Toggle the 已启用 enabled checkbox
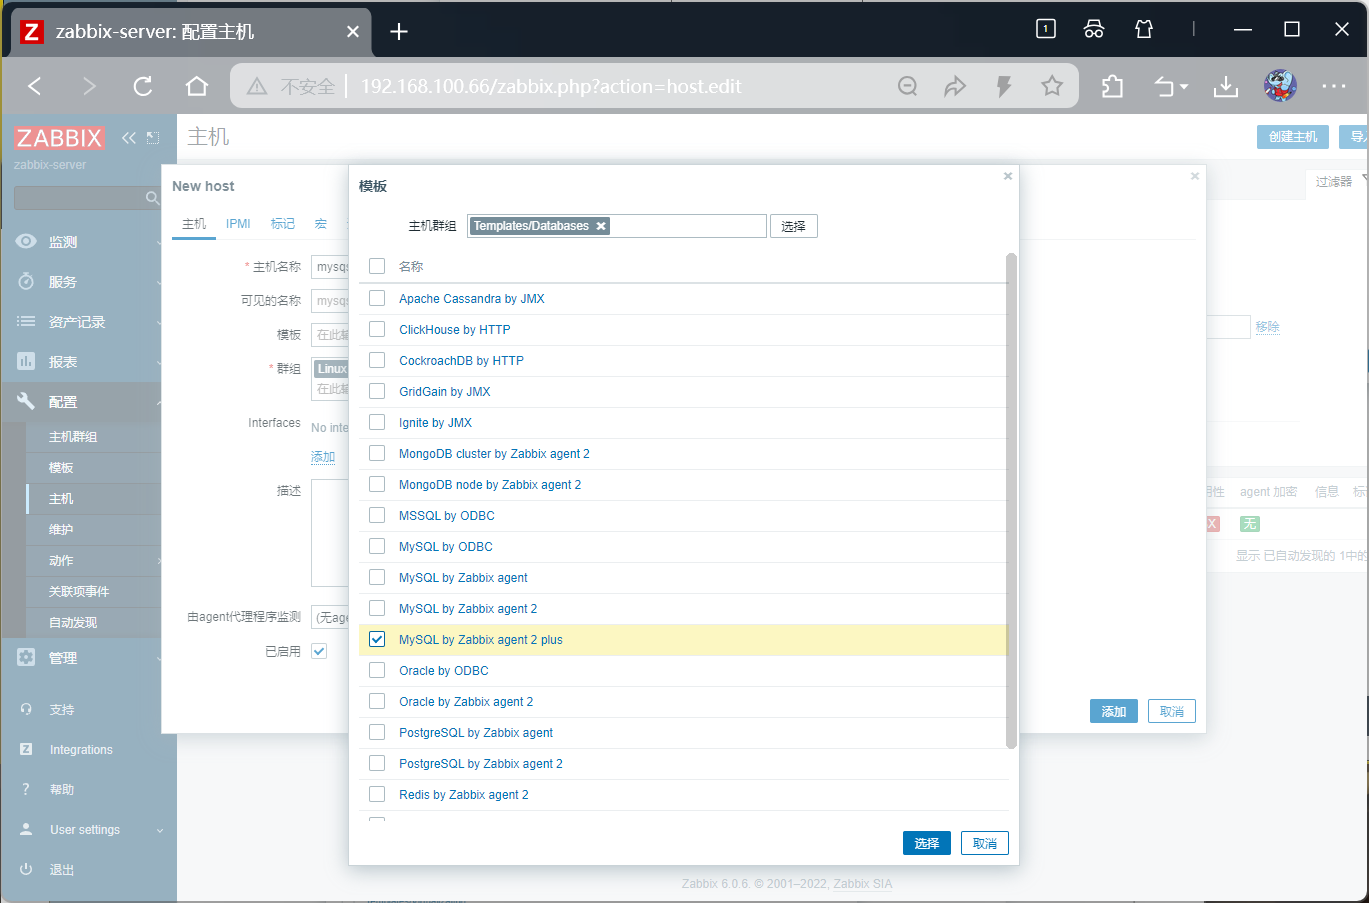 click(x=319, y=651)
